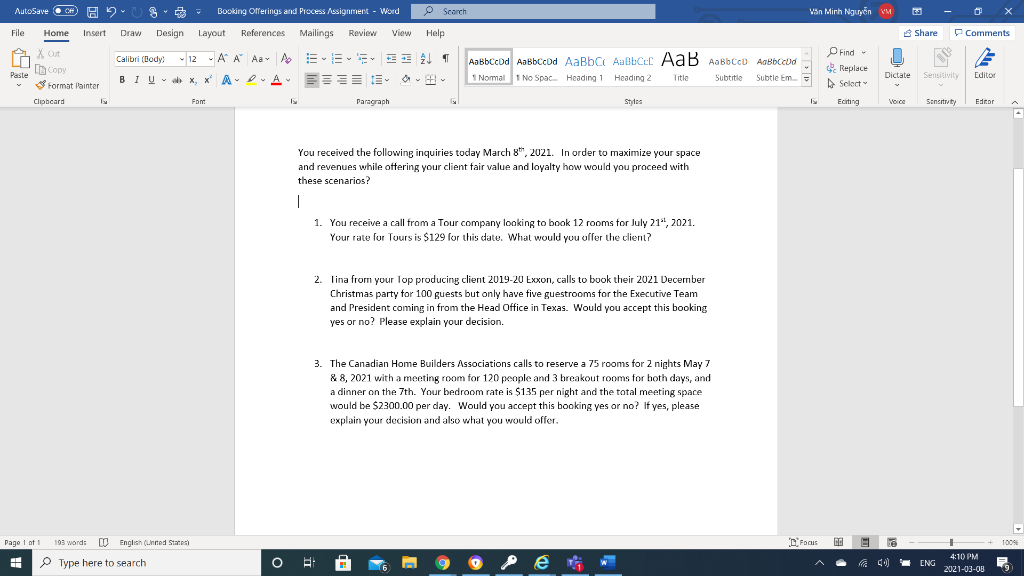This screenshot has height=576, width=1024.
Task: Select Heading 1 from the Styles gallery
Action: pos(585,68)
